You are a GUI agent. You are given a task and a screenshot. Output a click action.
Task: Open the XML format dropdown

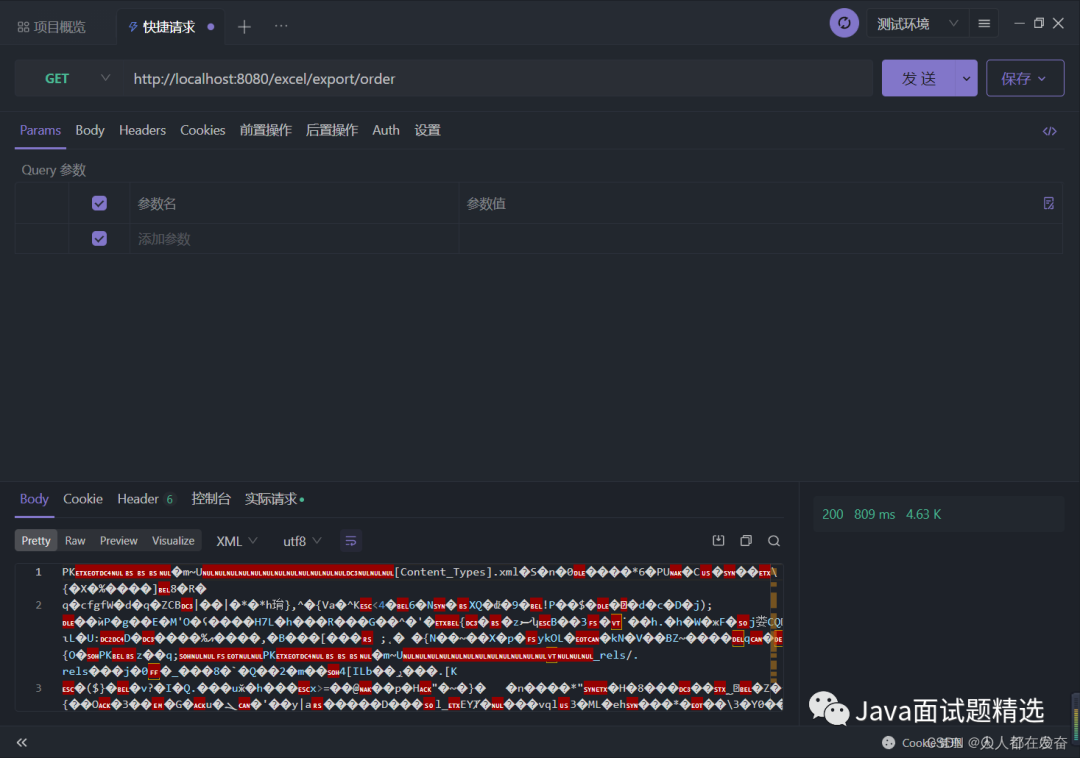click(237, 541)
